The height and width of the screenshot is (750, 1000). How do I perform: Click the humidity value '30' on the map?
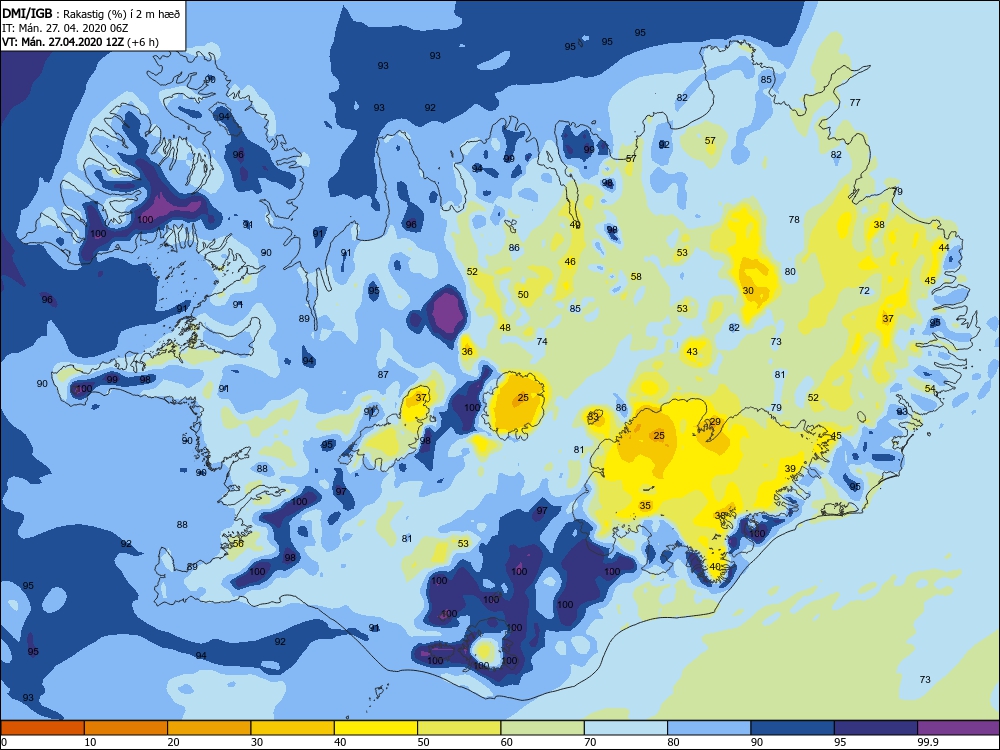pos(747,290)
